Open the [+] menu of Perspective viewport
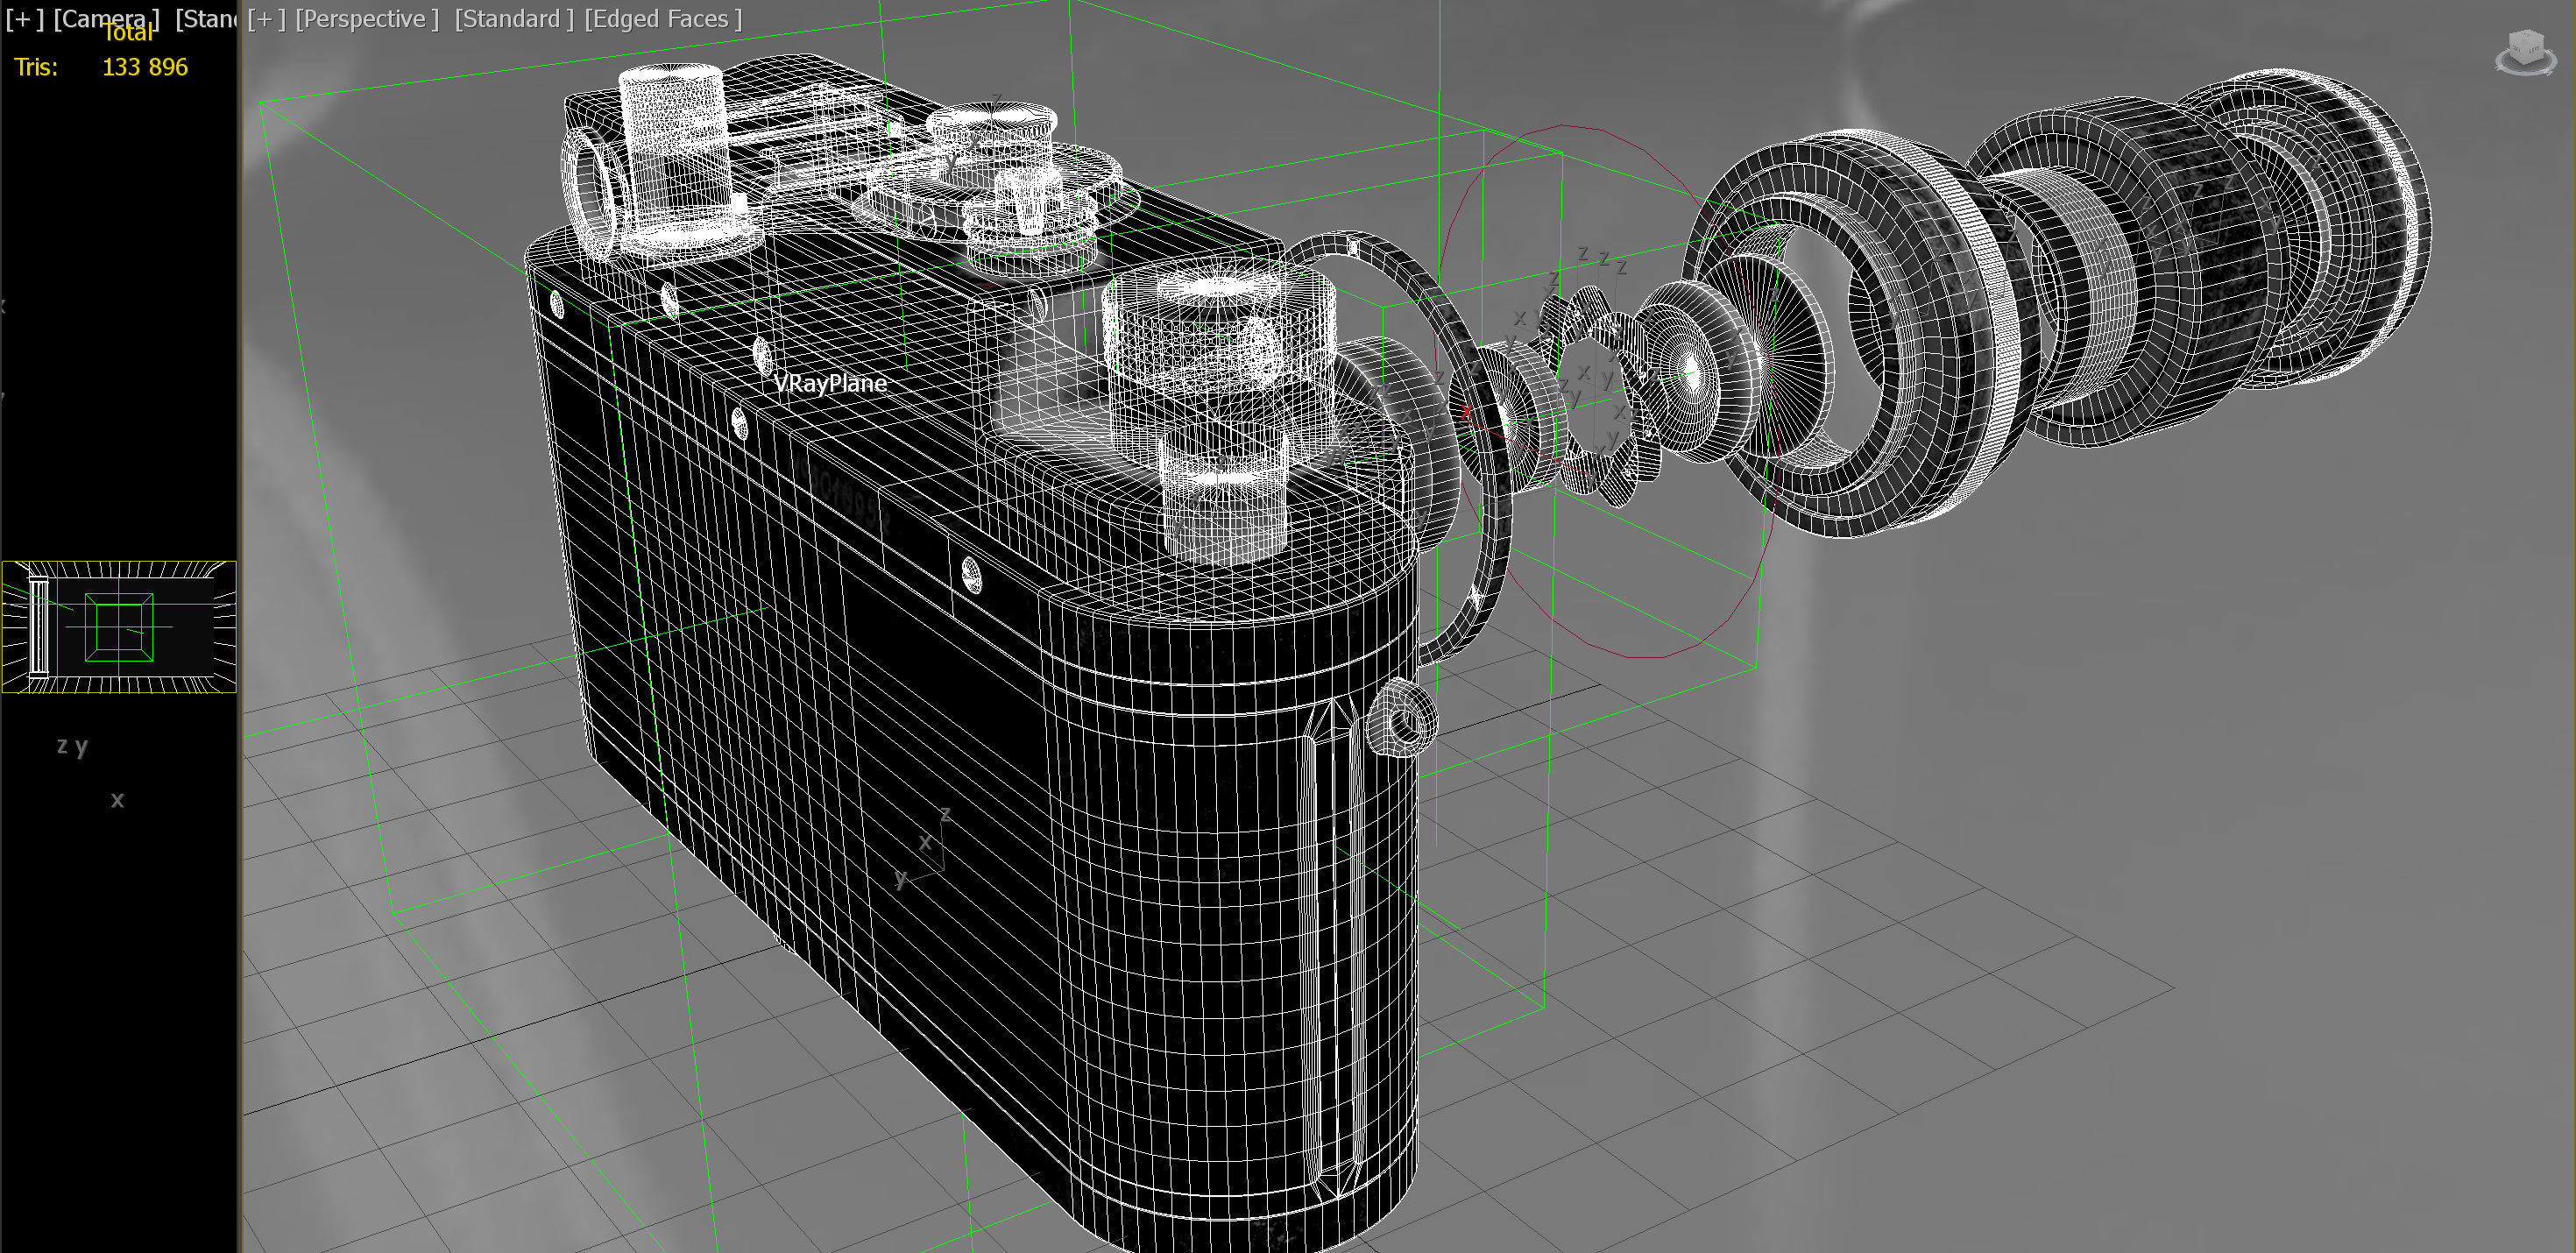This screenshot has height=1253, width=2576. coord(267,19)
